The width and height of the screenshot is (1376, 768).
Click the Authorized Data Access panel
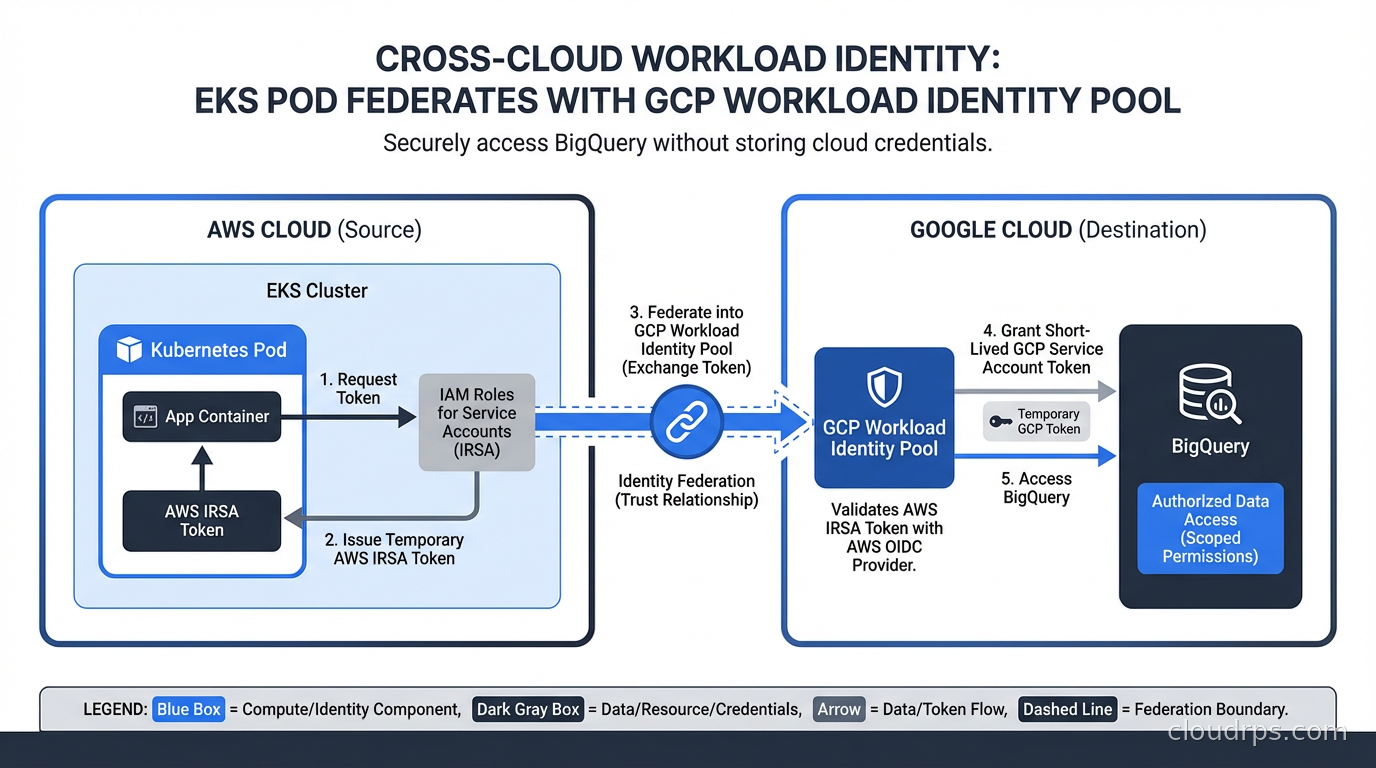pyautogui.click(x=1210, y=528)
